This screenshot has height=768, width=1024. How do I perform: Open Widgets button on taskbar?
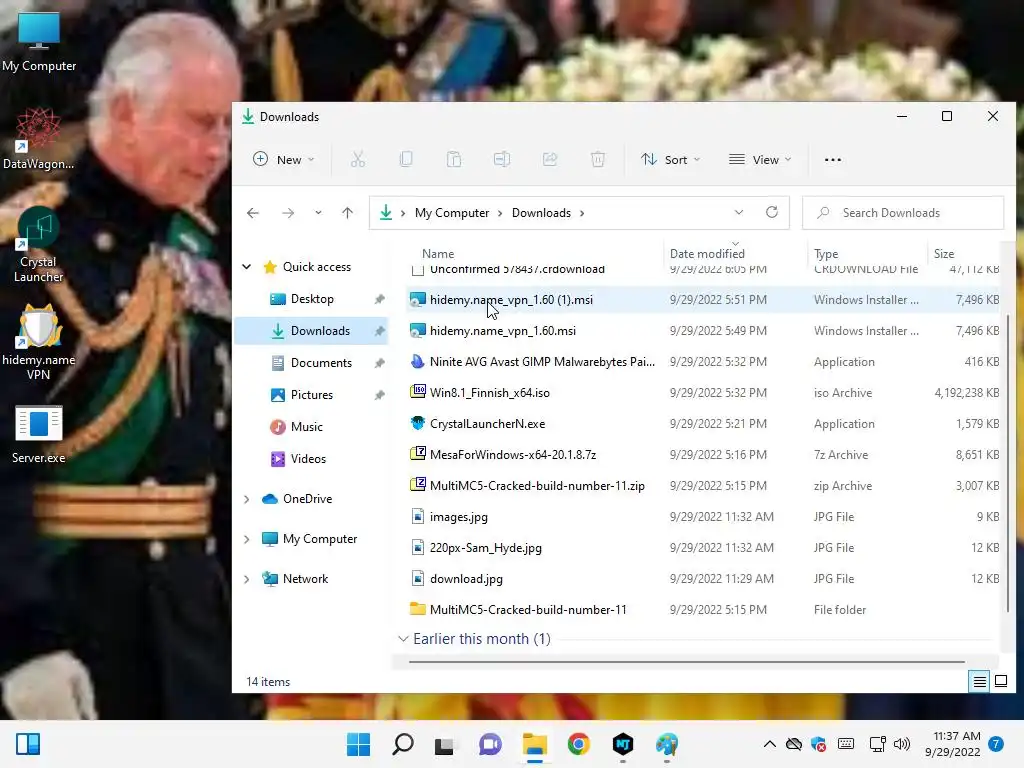click(x=28, y=744)
